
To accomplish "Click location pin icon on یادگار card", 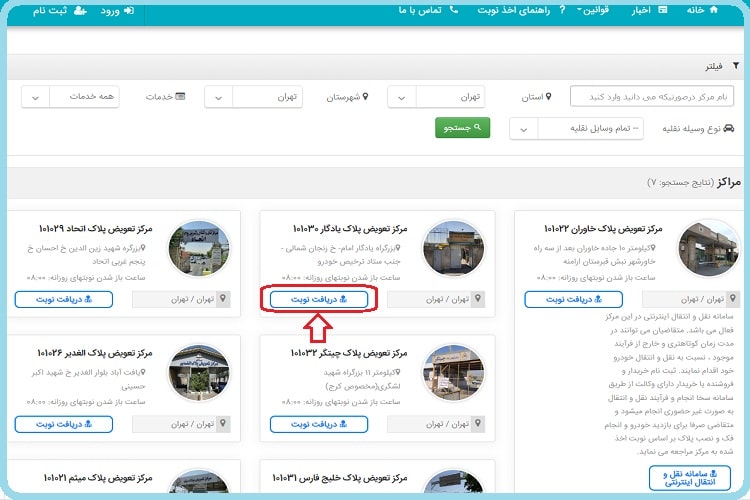I will [478, 299].
